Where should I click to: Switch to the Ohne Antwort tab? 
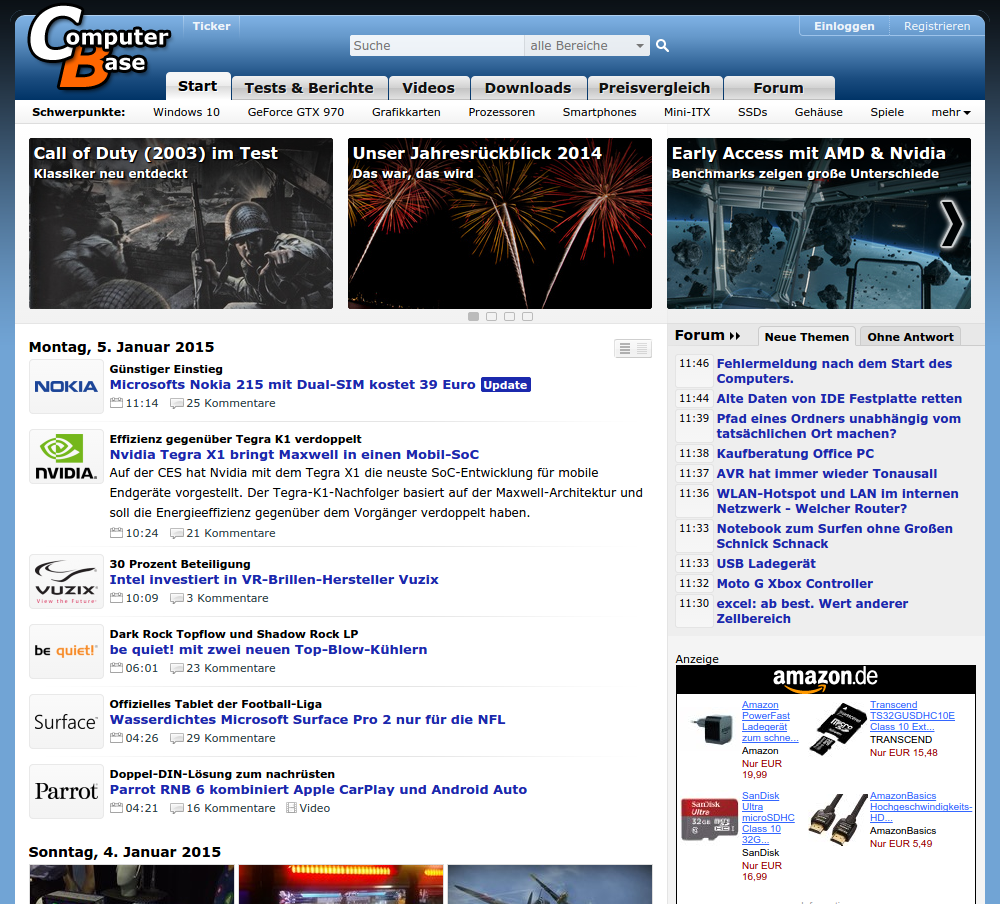pyautogui.click(x=911, y=337)
